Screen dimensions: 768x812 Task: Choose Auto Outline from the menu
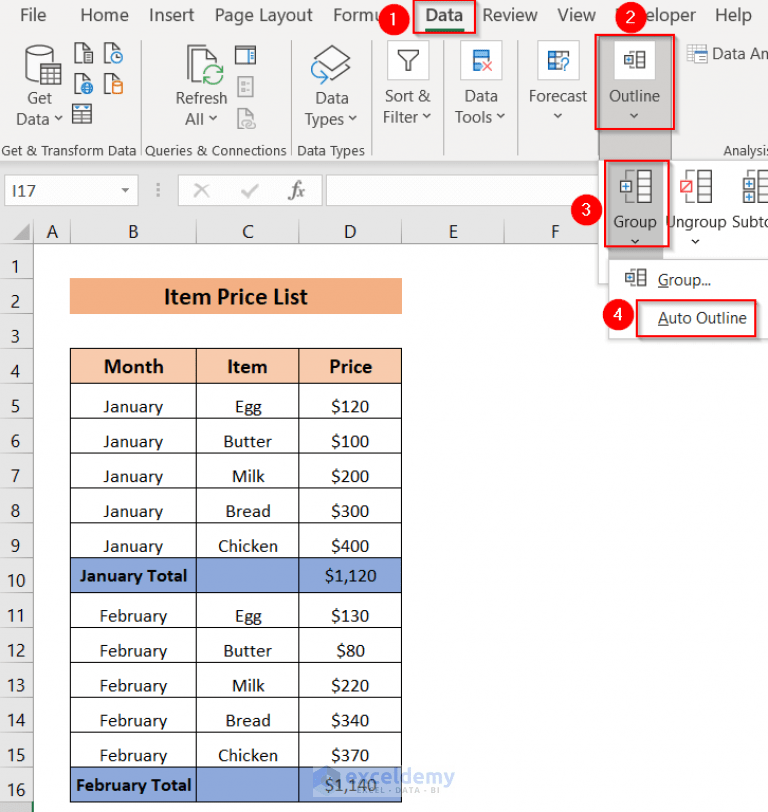point(702,318)
